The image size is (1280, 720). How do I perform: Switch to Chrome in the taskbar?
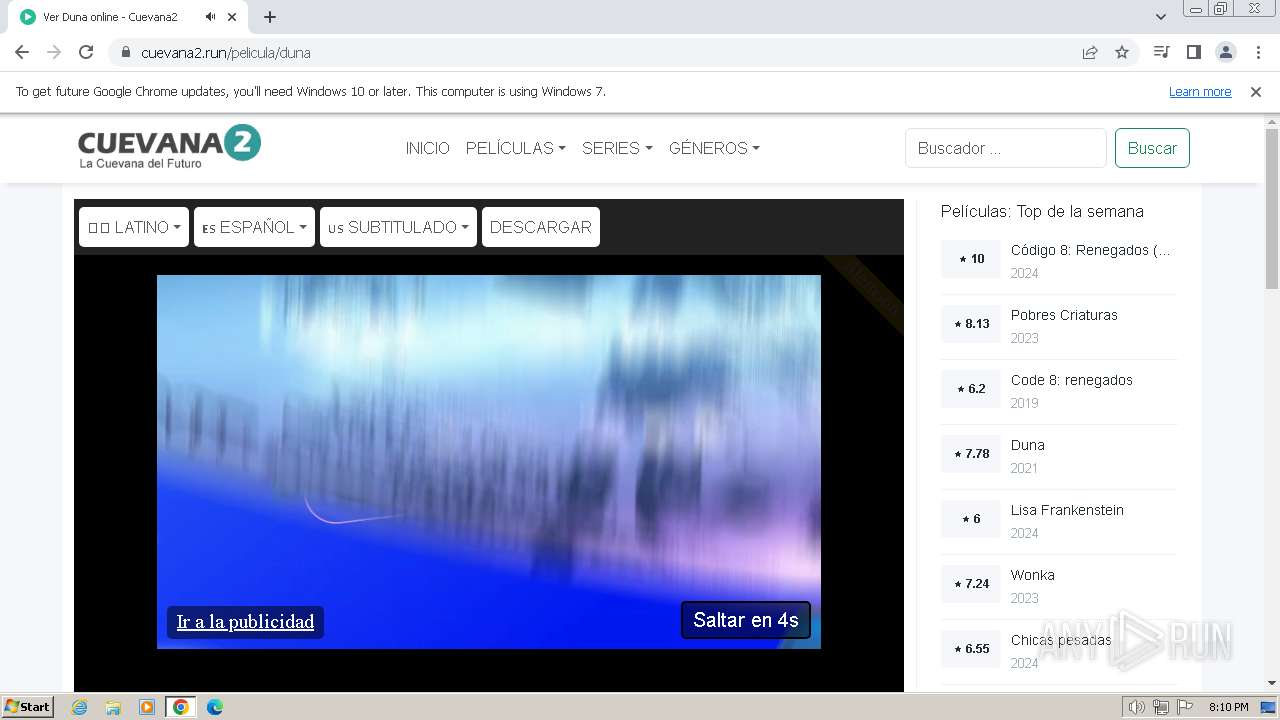[180, 707]
